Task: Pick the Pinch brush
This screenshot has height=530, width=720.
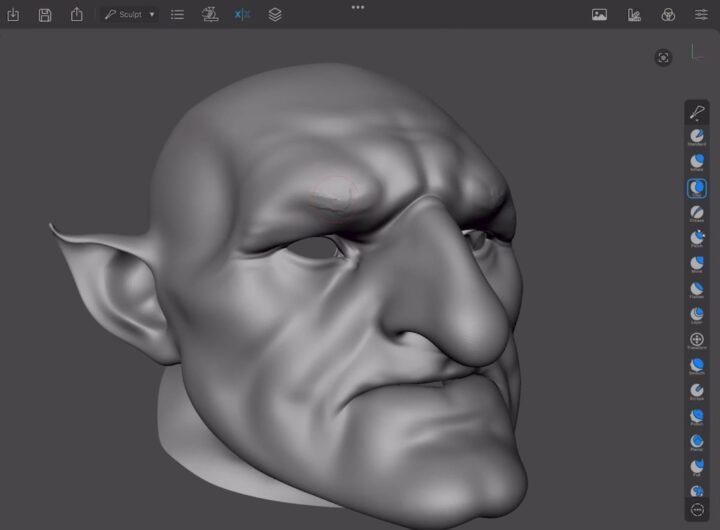Action: 697,238
